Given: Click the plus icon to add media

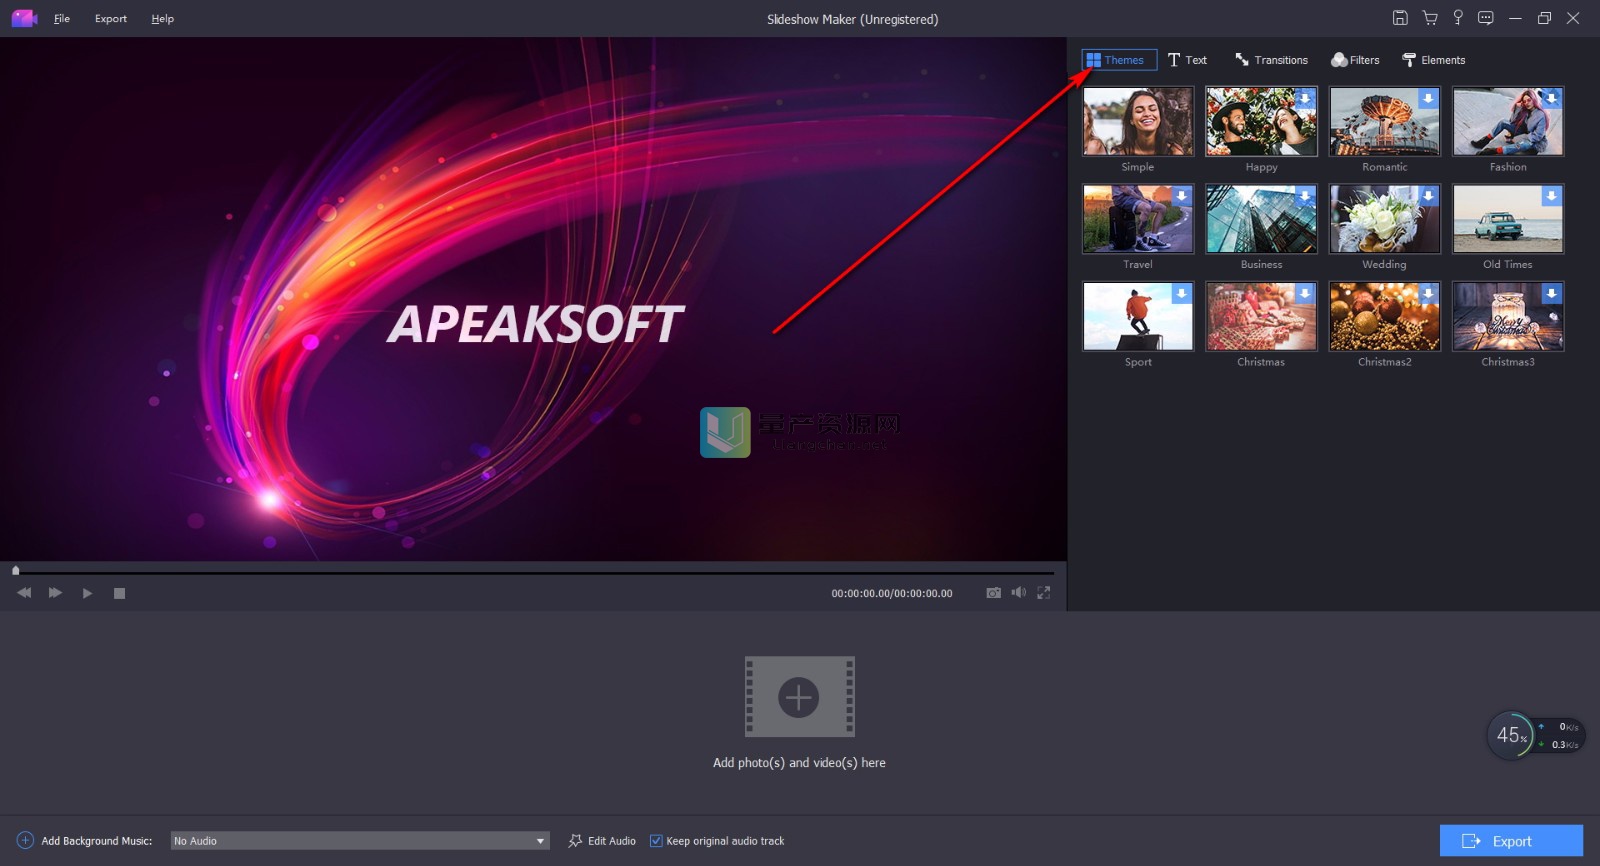Looking at the screenshot, I should 799,697.
